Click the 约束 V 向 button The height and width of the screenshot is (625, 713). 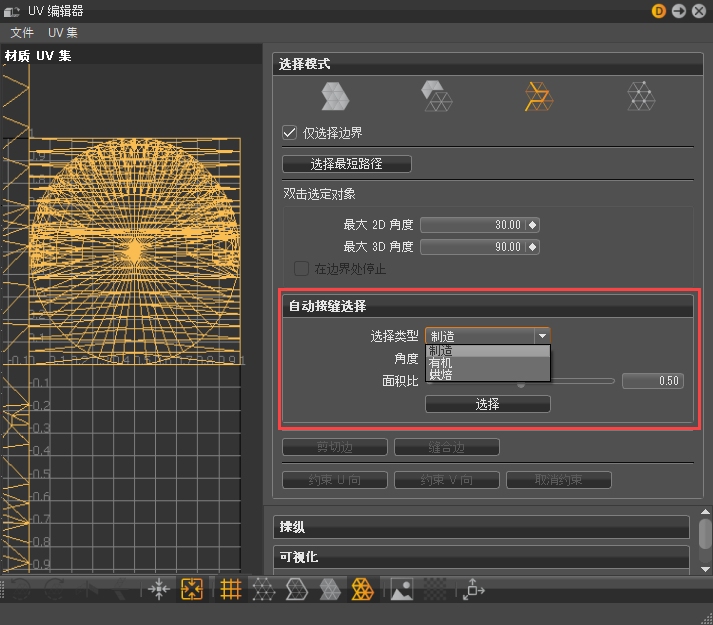click(447, 480)
